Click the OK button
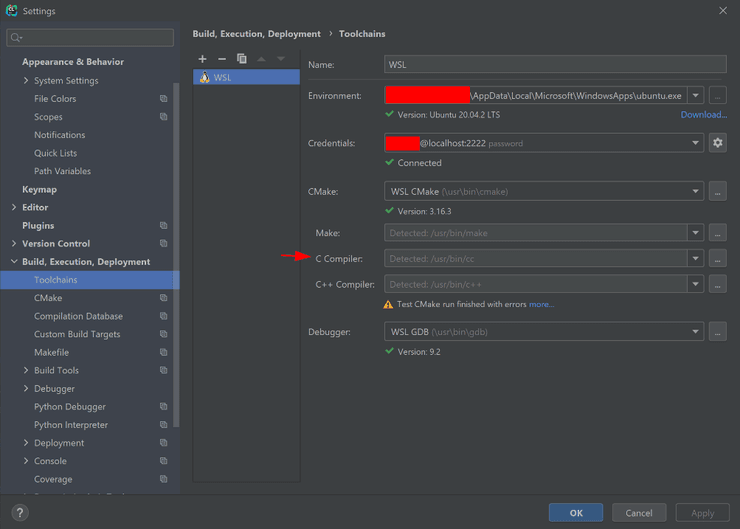The width and height of the screenshot is (740, 529). point(576,513)
